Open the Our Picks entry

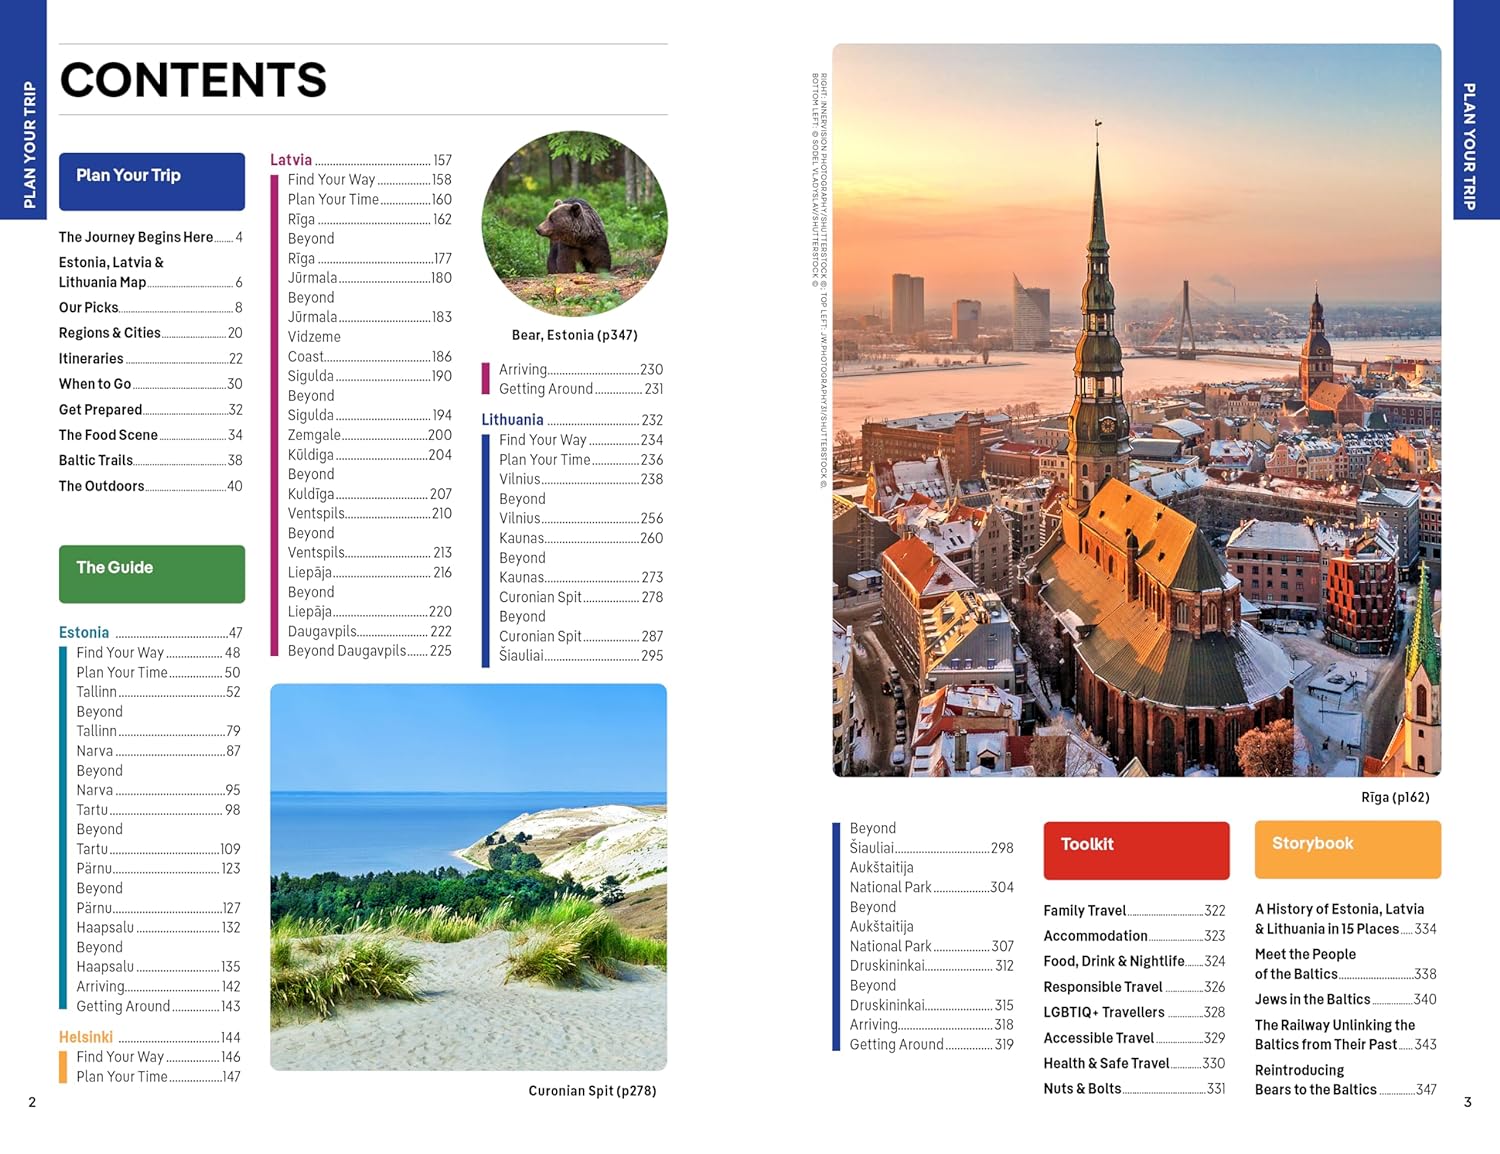click(89, 308)
